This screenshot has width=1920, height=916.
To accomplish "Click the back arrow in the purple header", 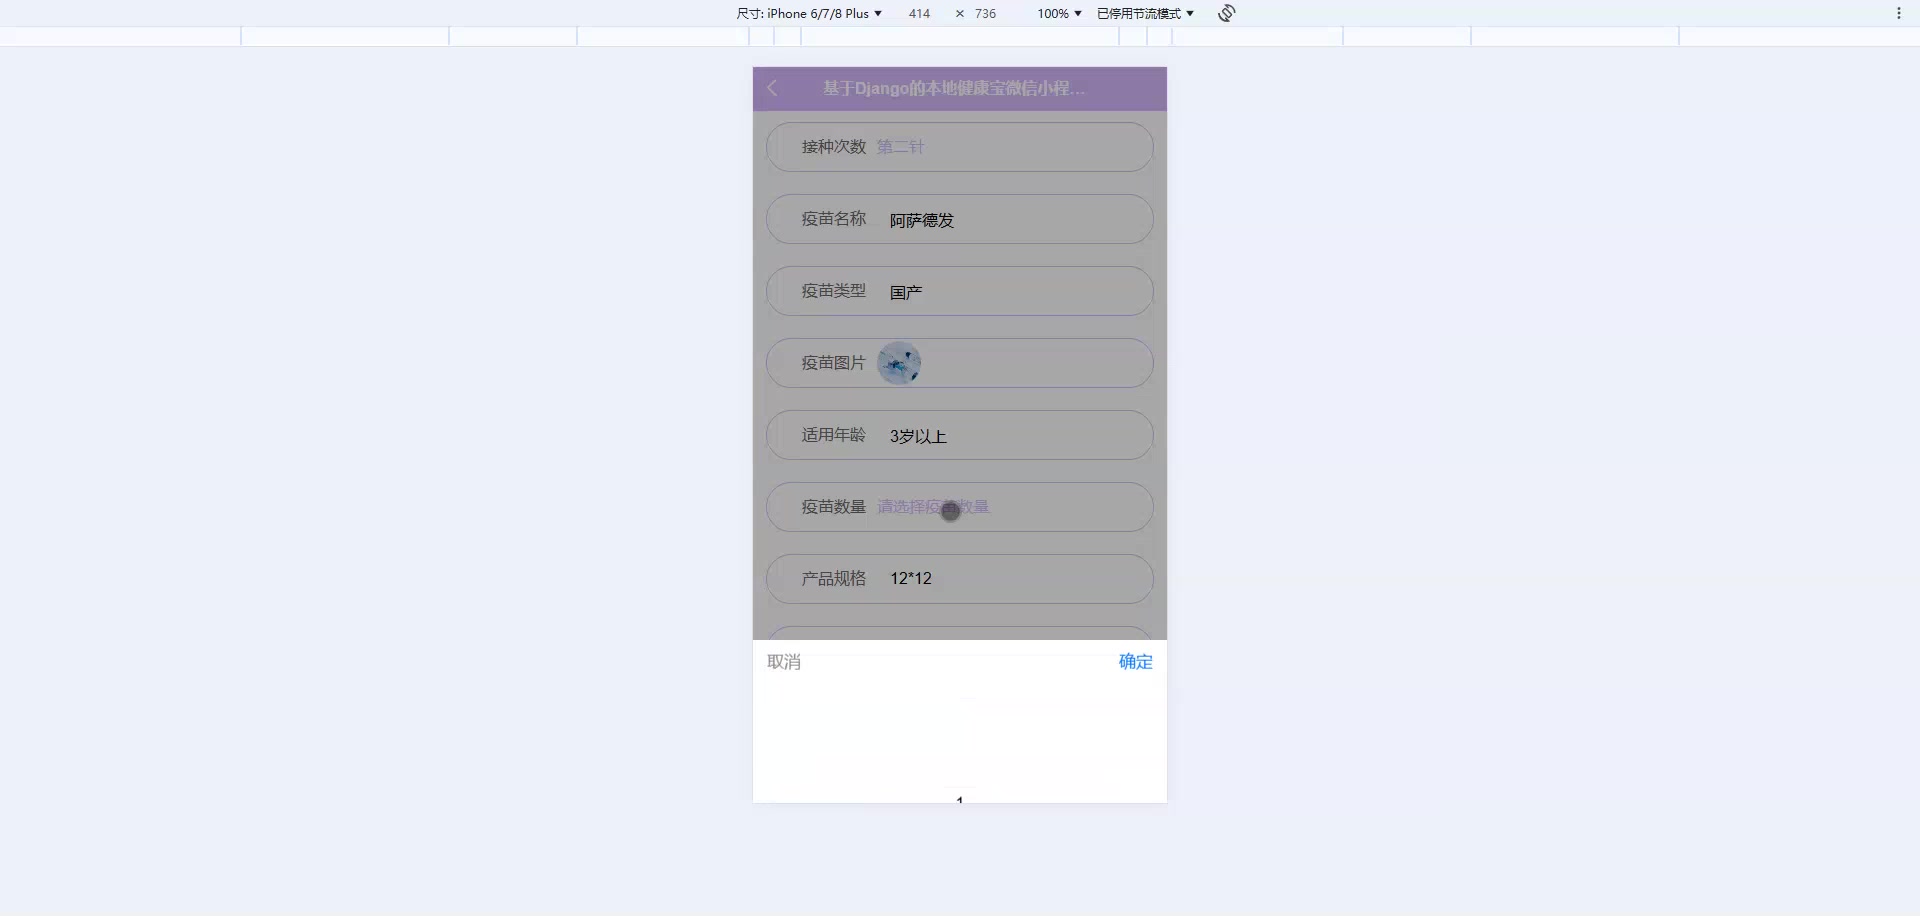I will (771, 88).
